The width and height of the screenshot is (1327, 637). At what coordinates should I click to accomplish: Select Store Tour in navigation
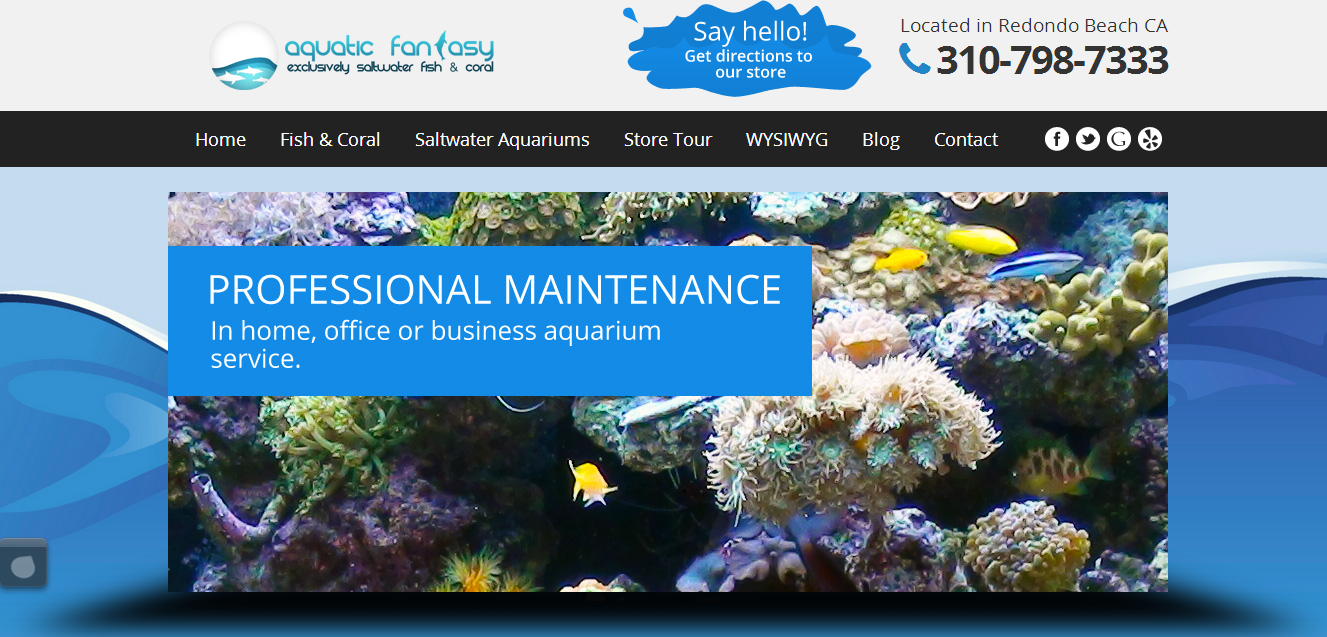(667, 140)
